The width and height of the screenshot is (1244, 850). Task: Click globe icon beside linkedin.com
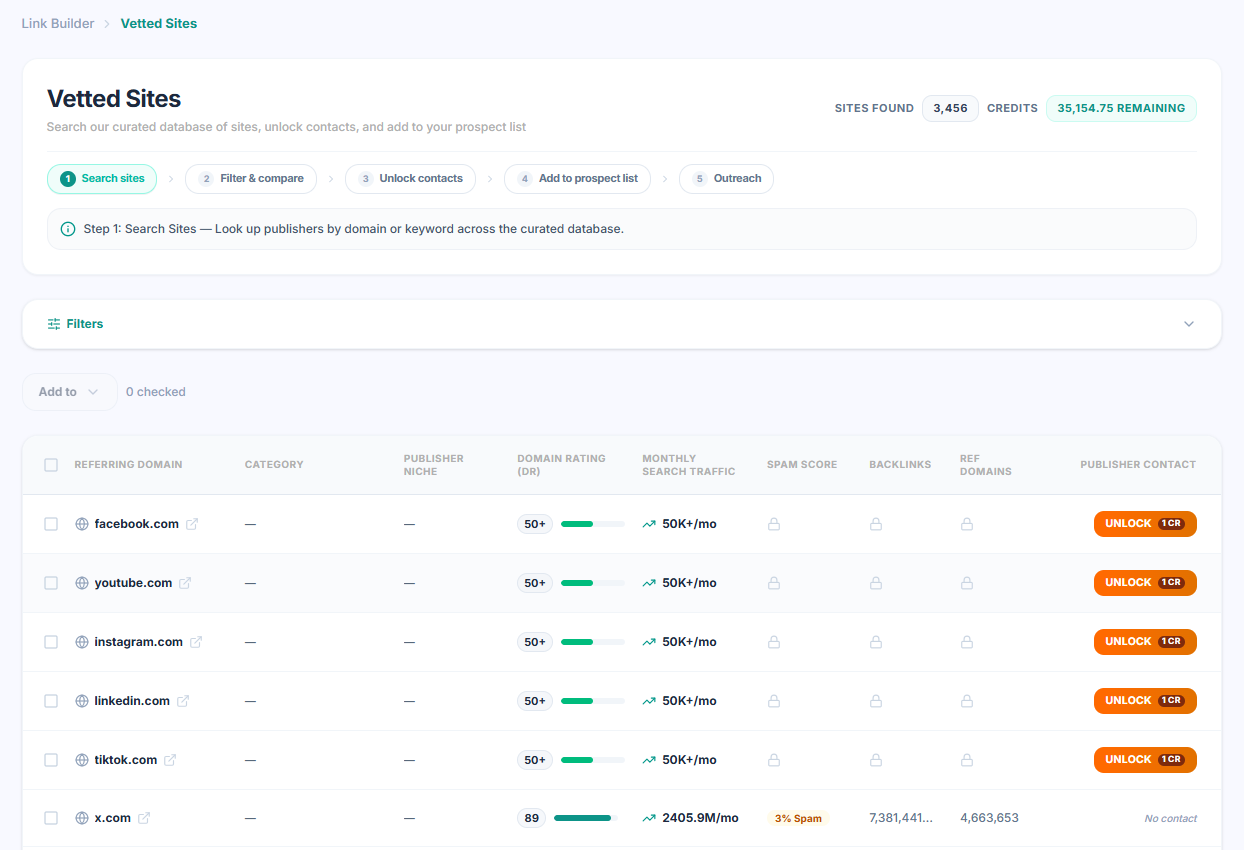[82, 701]
